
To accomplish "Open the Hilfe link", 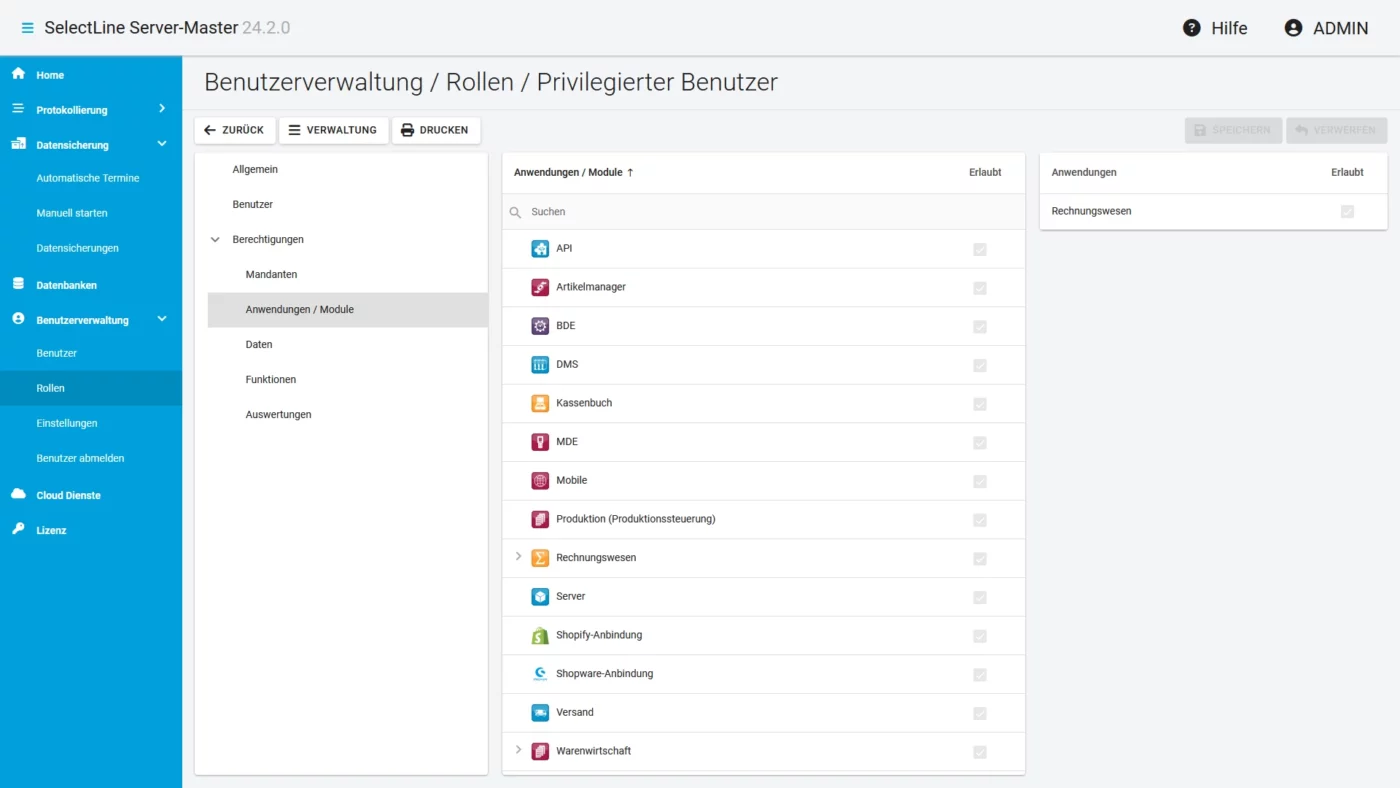I will 1229,28.
